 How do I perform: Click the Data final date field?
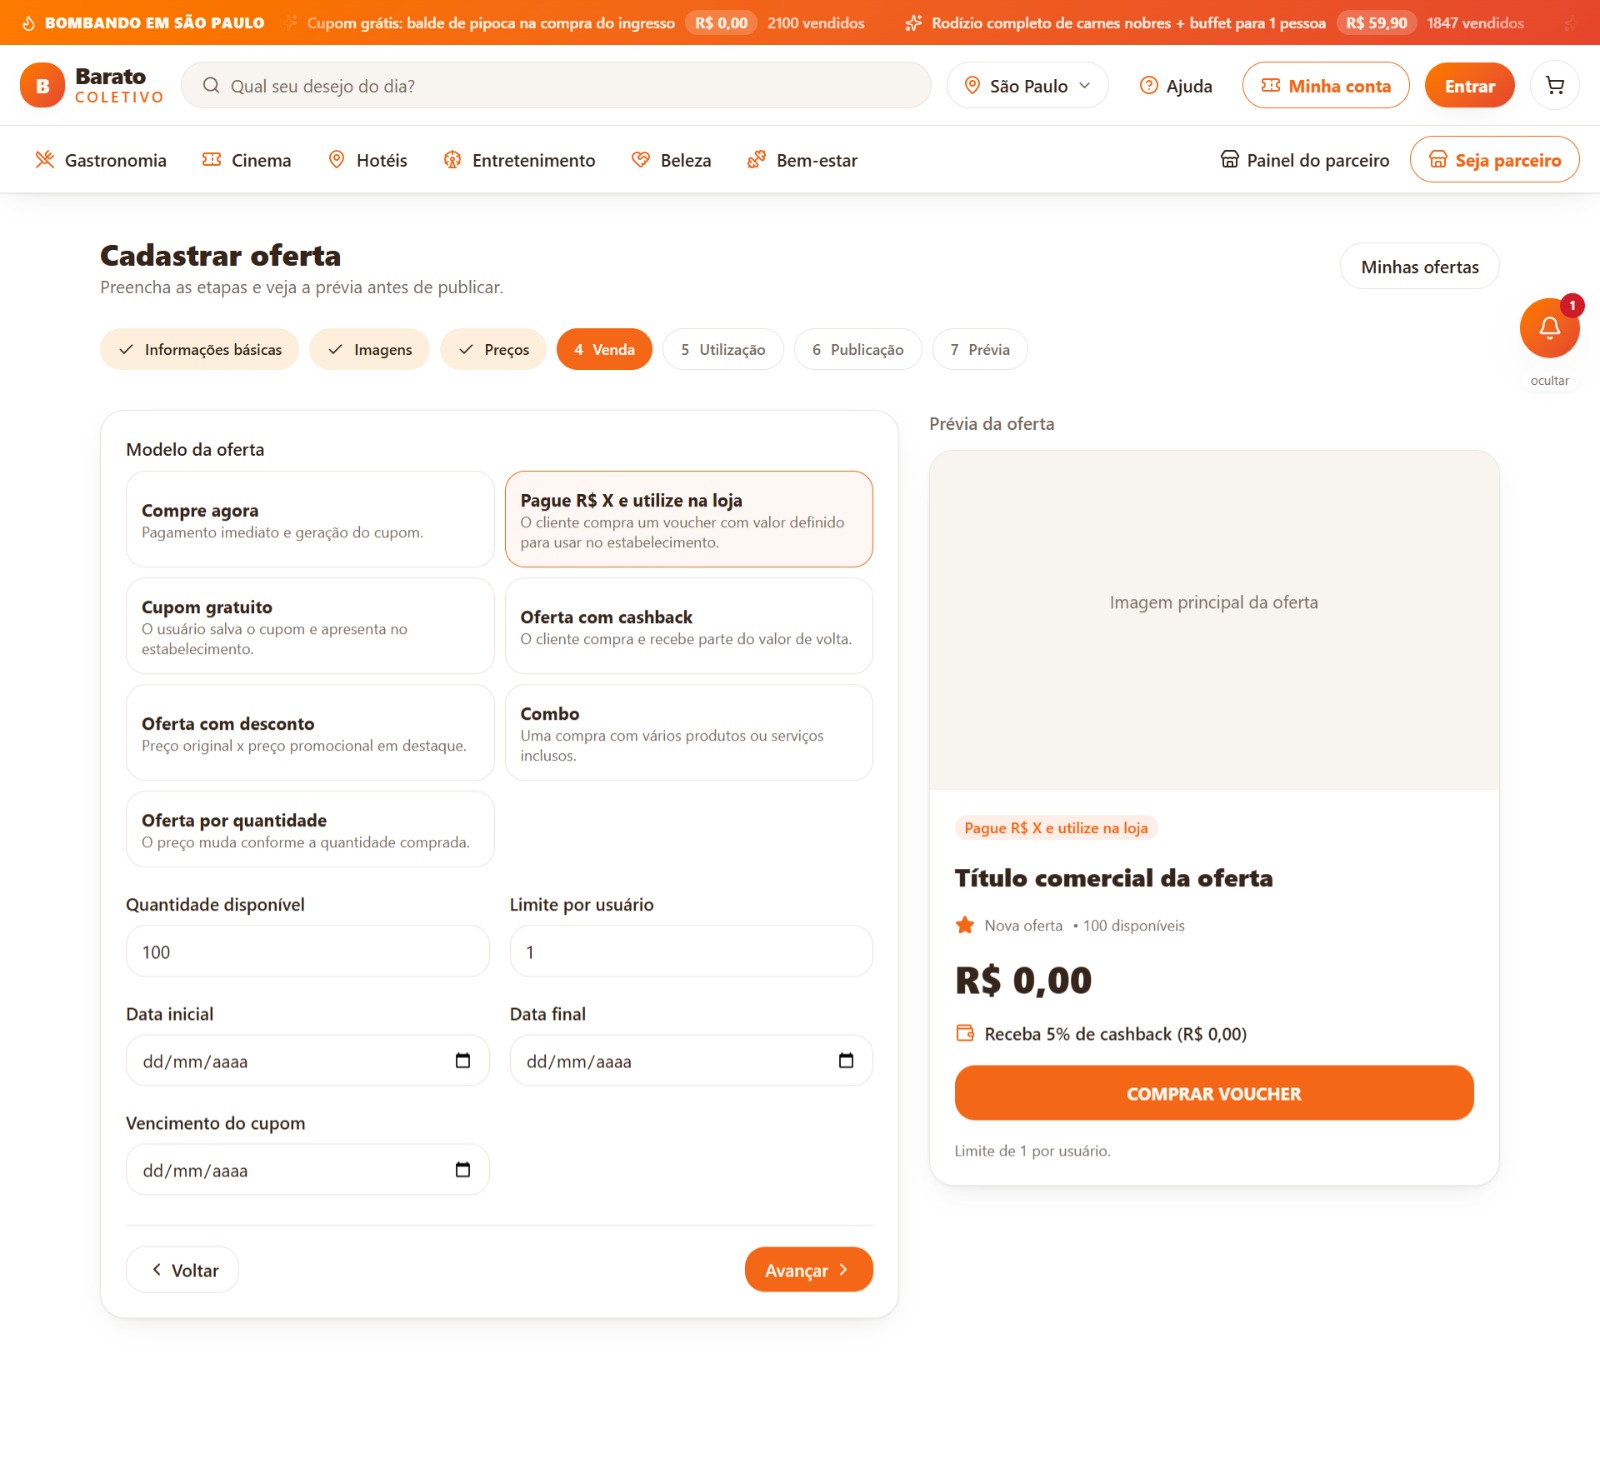click(x=691, y=1061)
